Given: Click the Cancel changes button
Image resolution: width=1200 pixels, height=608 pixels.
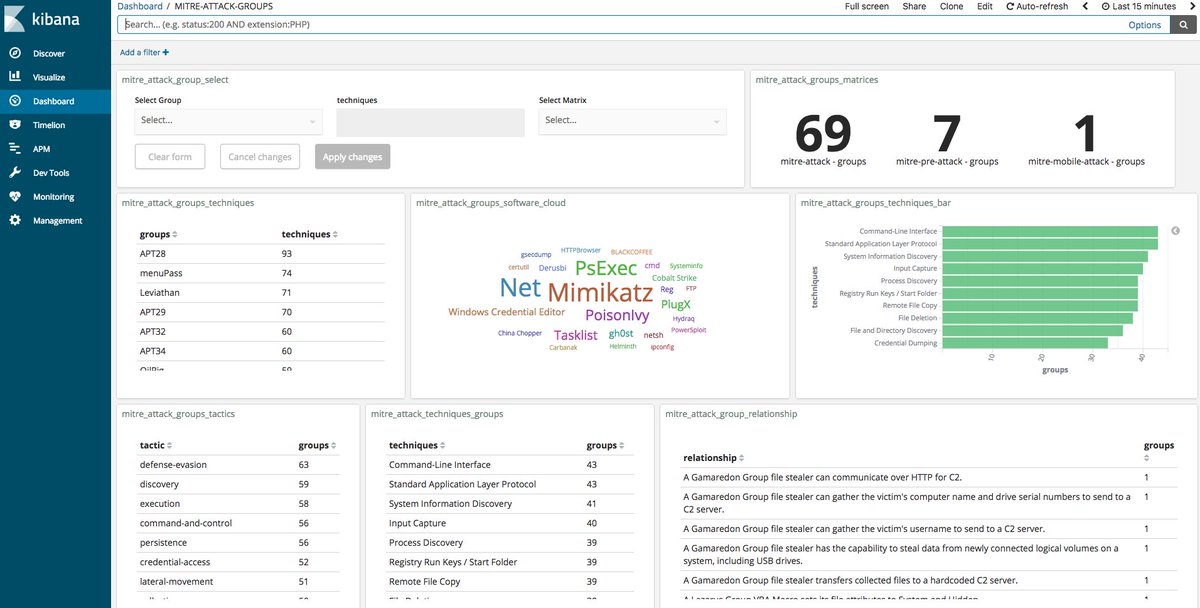Looking at the screenshot, I should click(x=260, y=156).
